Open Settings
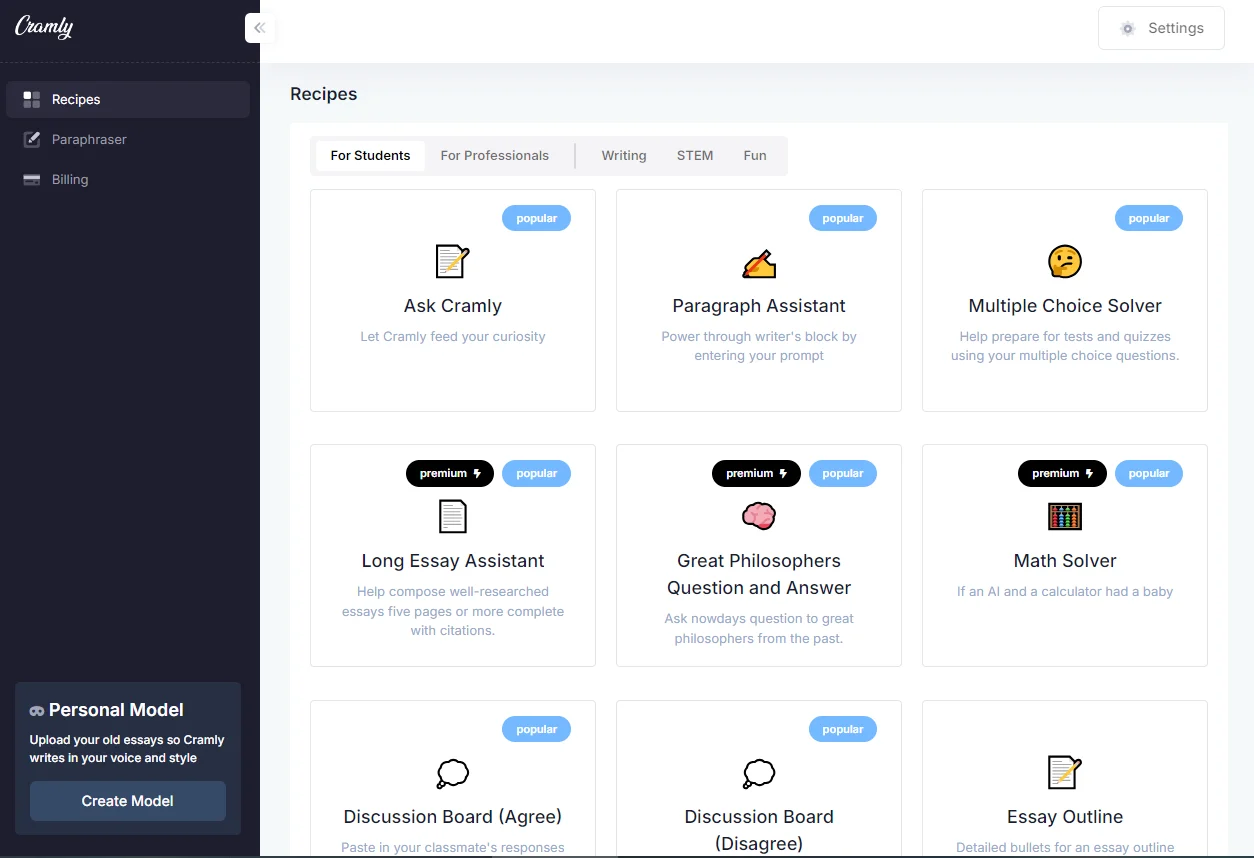 point(1161,28)
